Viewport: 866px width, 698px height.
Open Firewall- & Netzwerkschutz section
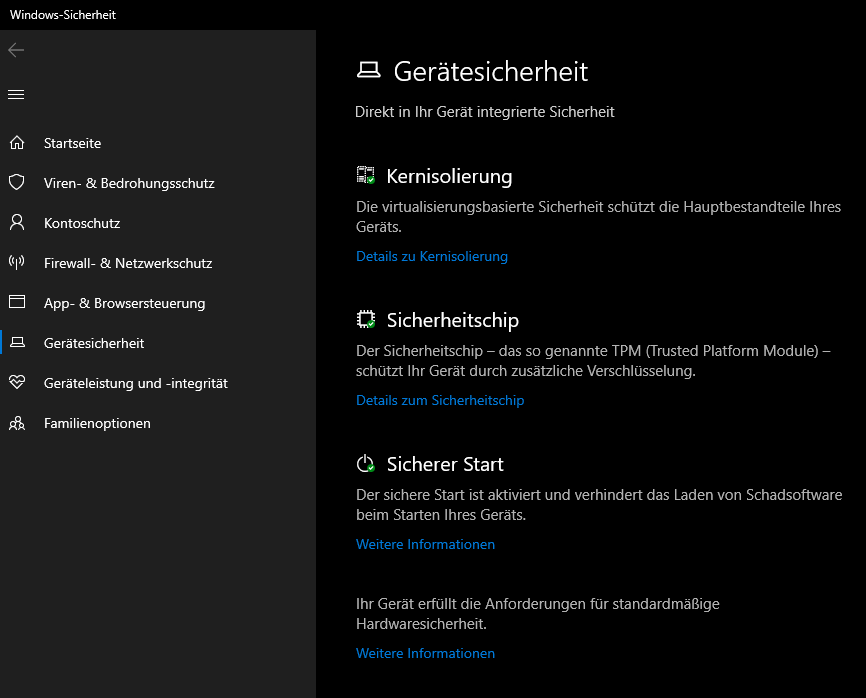click(128, 263)
